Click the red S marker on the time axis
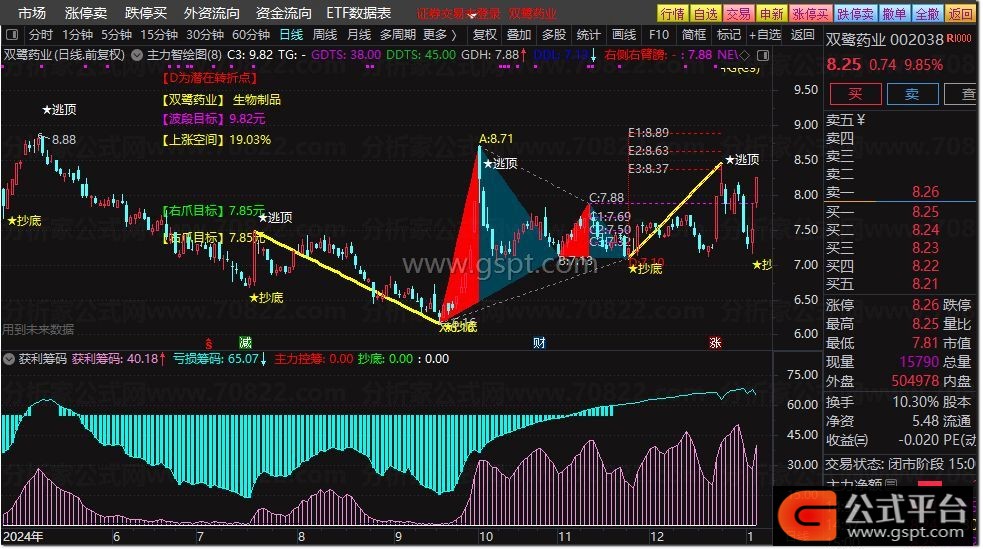 click(209, 343)
